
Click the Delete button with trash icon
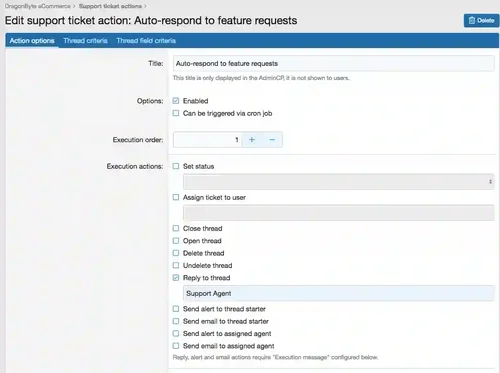pos(481,21)
